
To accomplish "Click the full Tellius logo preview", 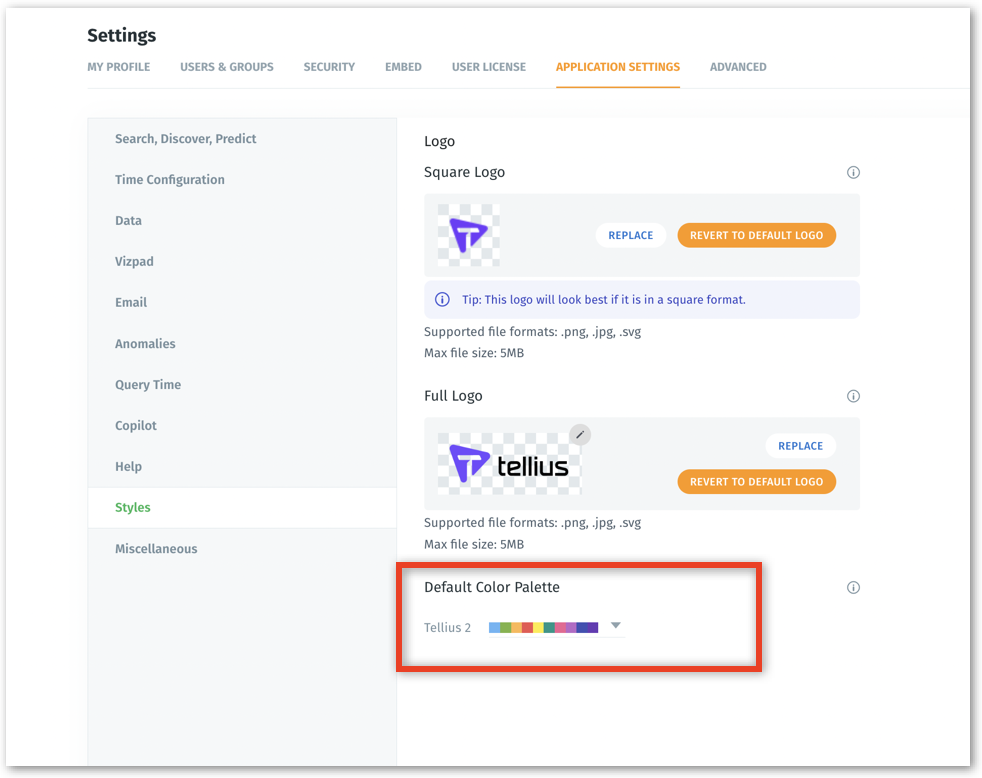I will click(x=509, y=464).
